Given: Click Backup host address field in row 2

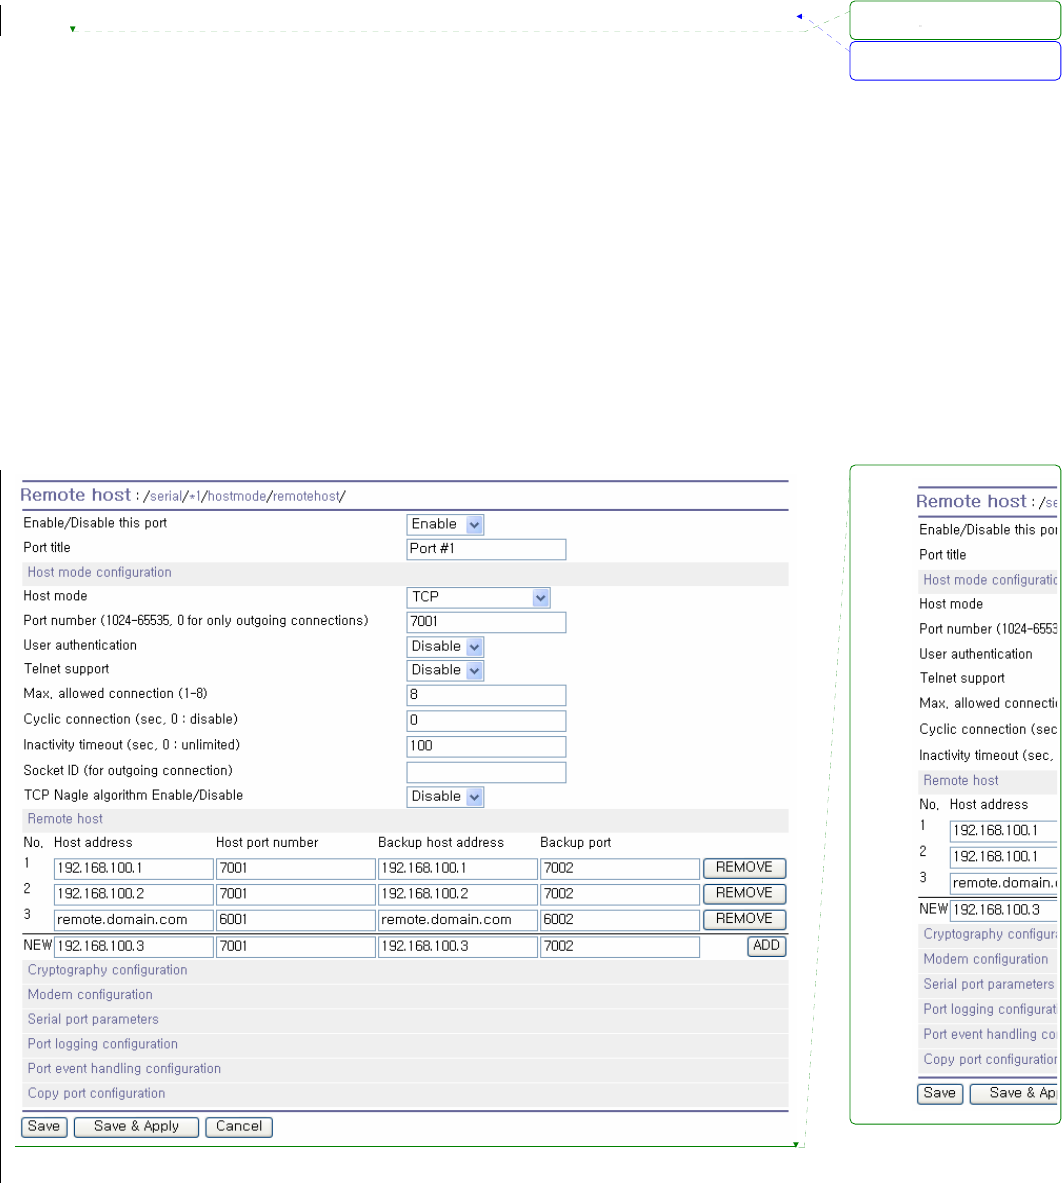Looking at the screenshot, I should point(458,894).
